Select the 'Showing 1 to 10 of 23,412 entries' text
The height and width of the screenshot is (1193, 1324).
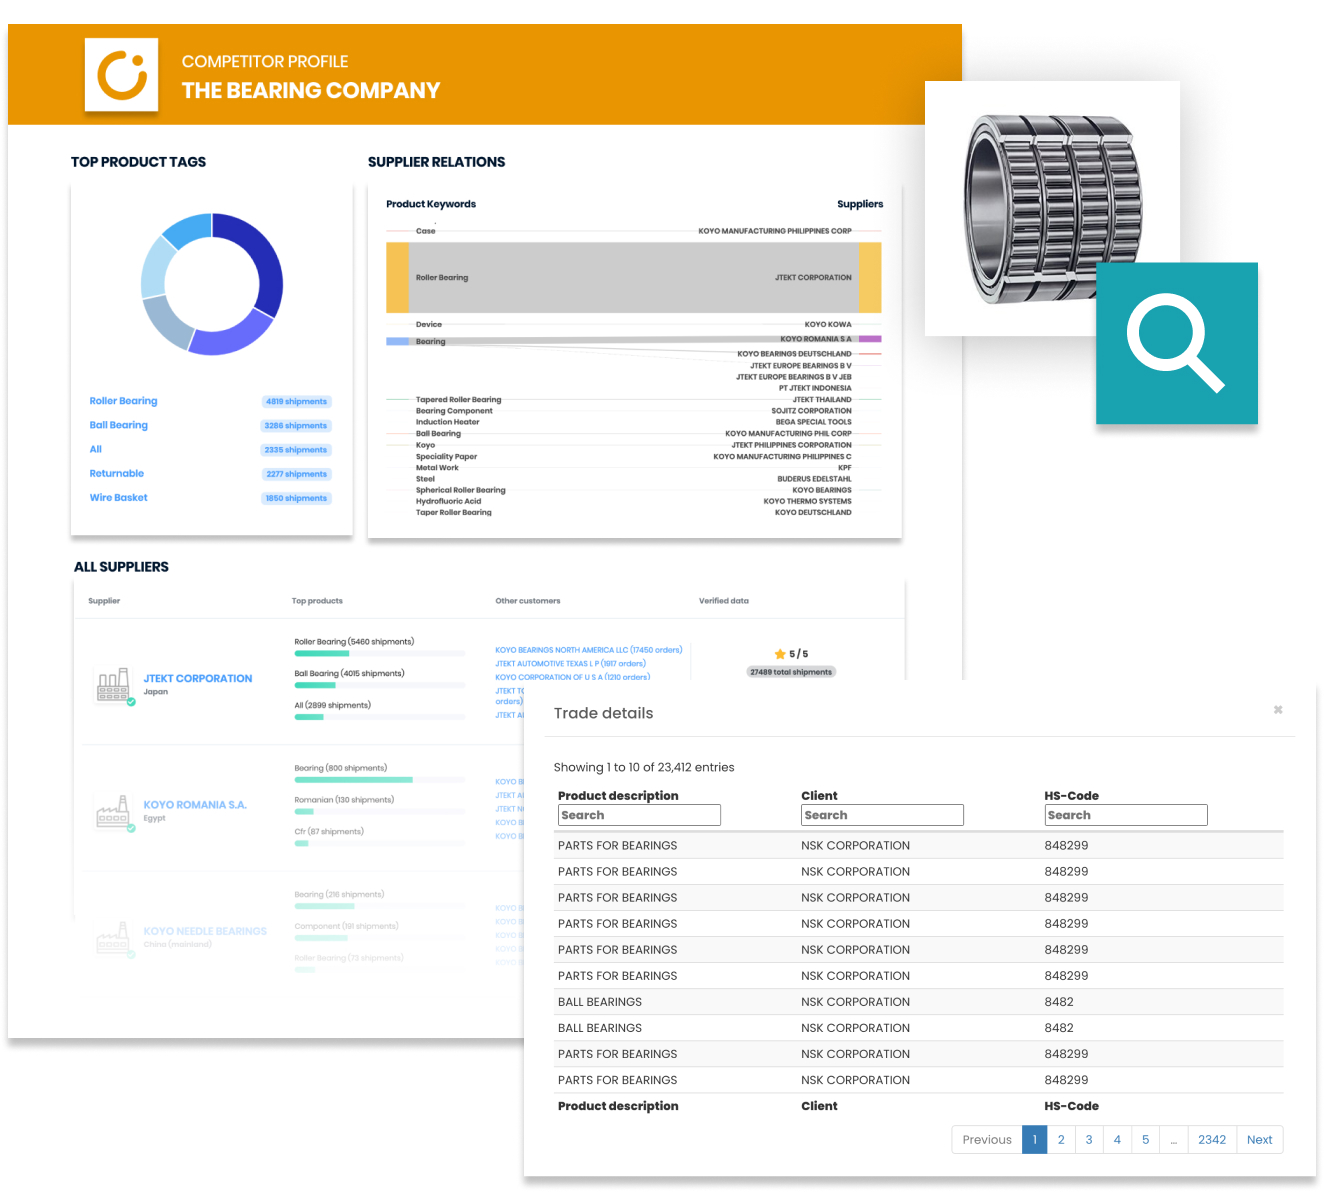pyautogui.click(x=644, y=767)
